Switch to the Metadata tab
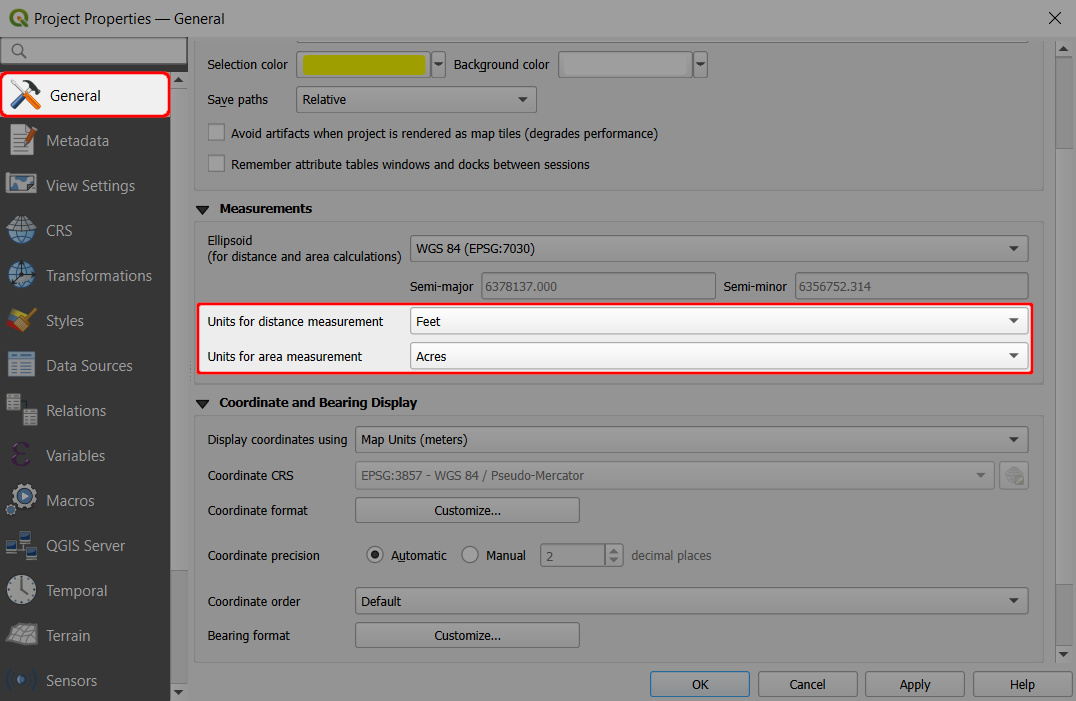The height and width of the screenshot is (701, 1076). click(x=85, y=140)
